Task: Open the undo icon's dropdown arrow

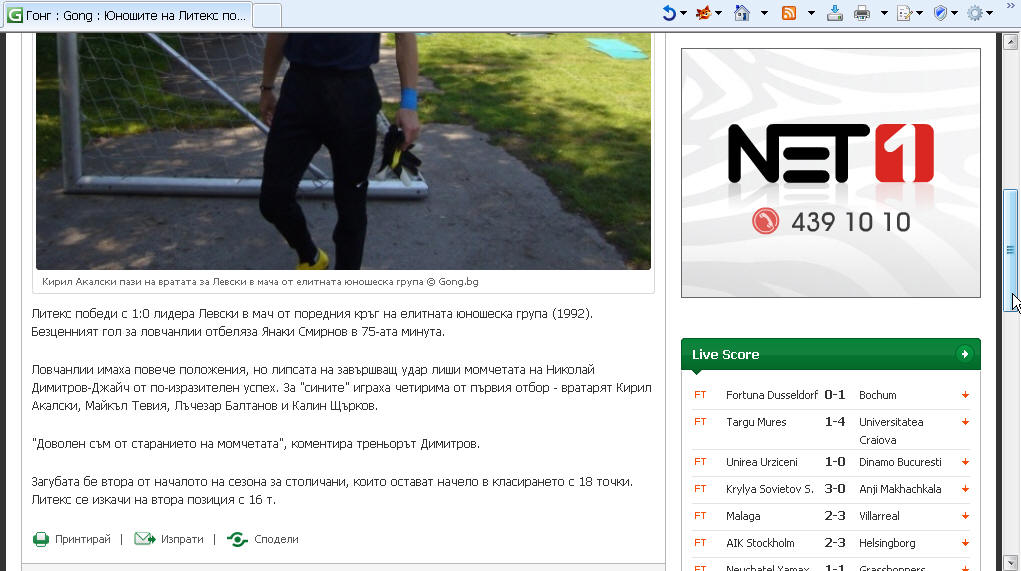Action: pos(684,13)
